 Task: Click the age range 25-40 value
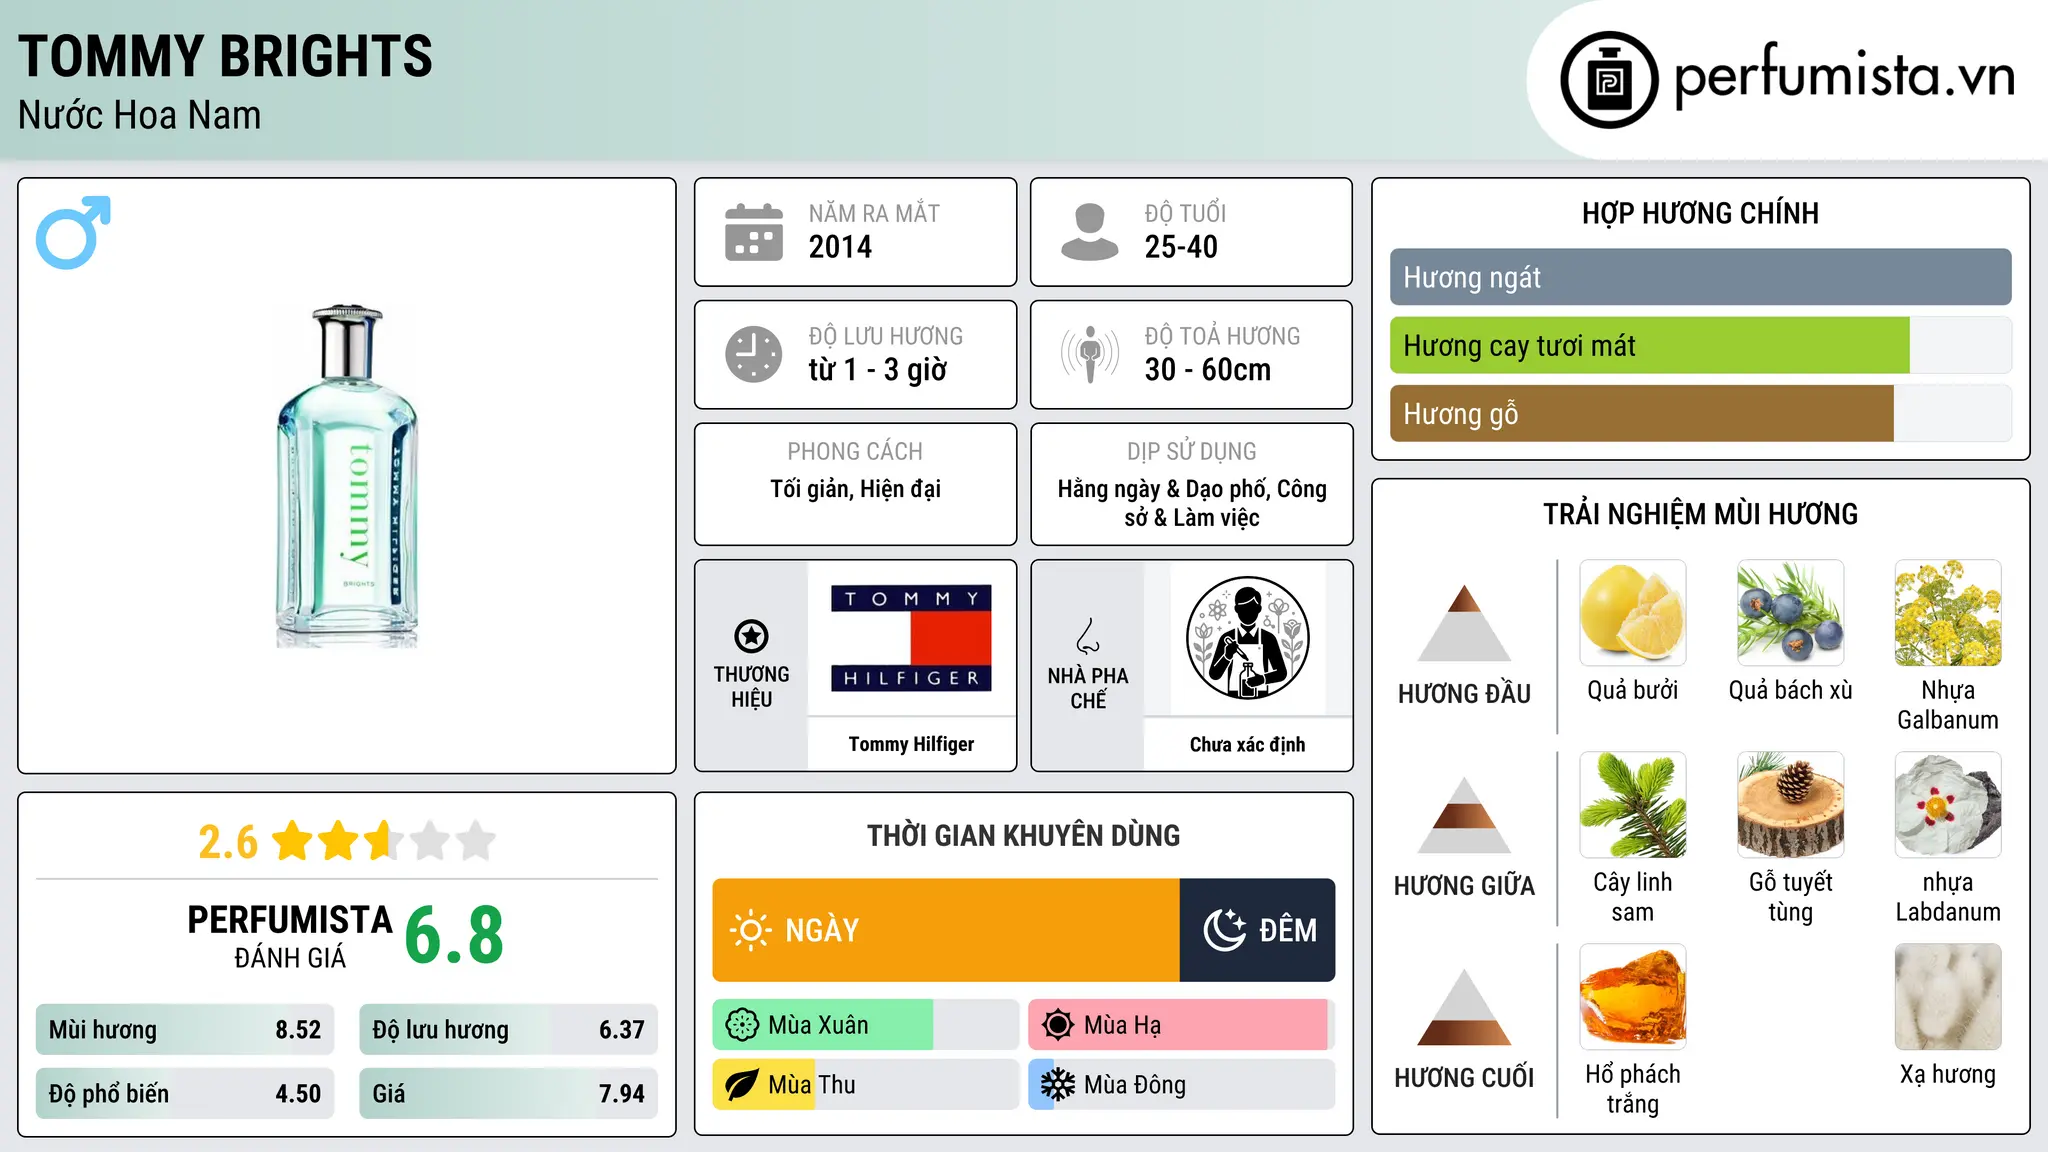(1181, 247)
